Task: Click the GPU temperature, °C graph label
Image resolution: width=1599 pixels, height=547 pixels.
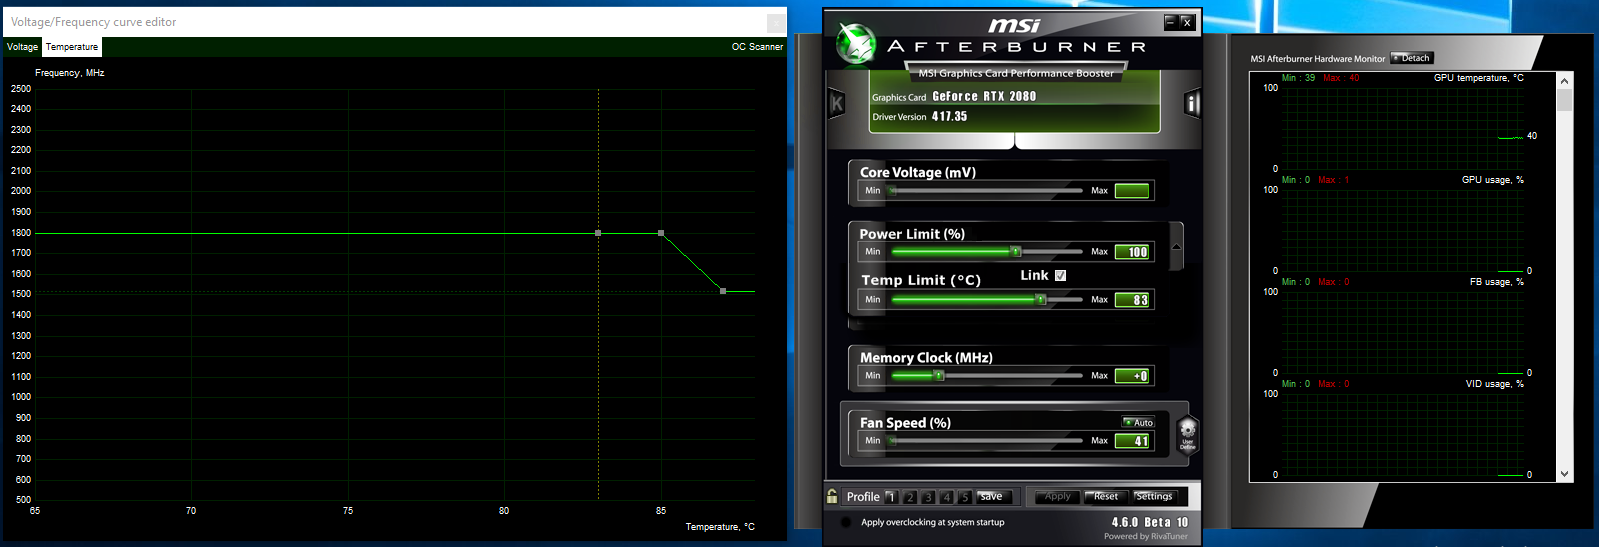Action: [1478, 78]
